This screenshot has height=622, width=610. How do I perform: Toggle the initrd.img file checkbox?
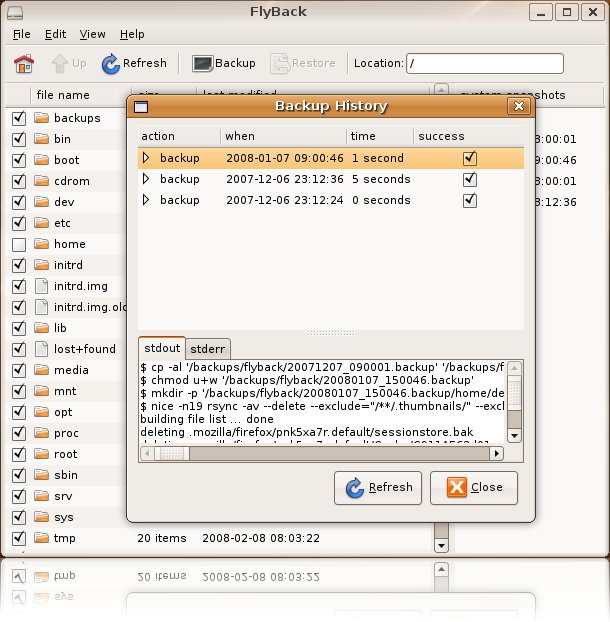19,286
